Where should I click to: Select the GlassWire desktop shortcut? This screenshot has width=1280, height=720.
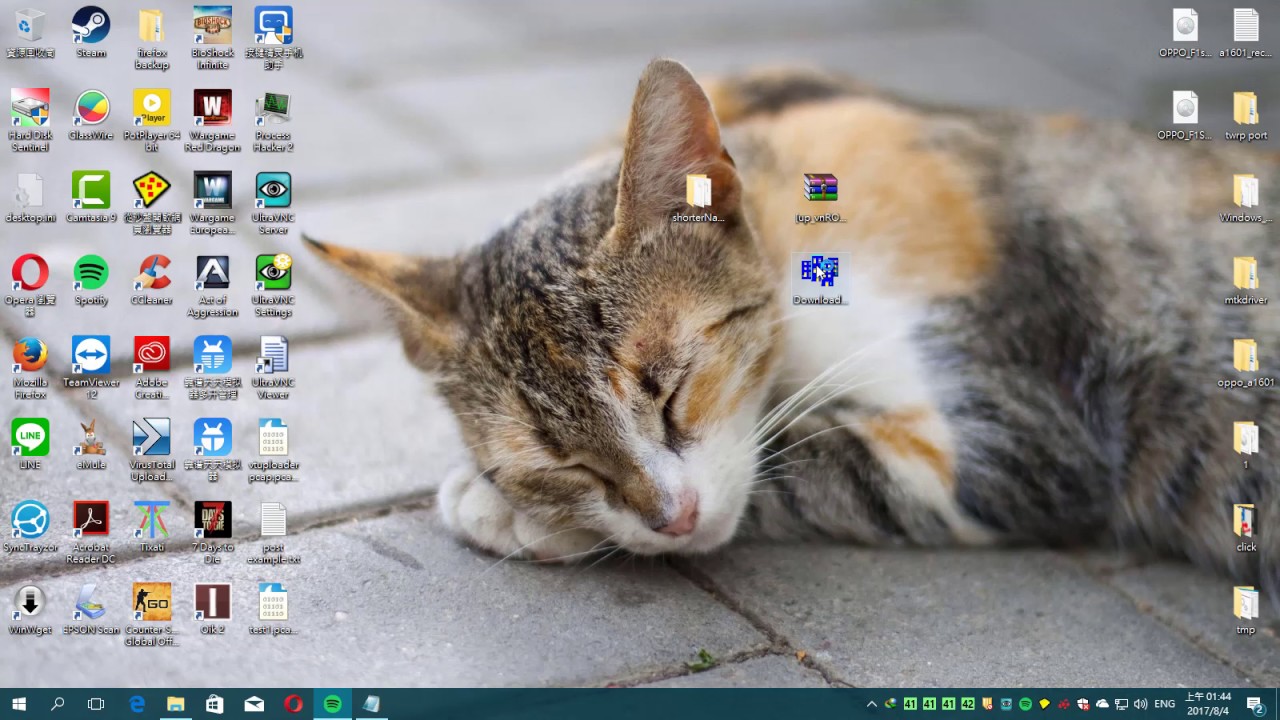click(x=91, y=115)
